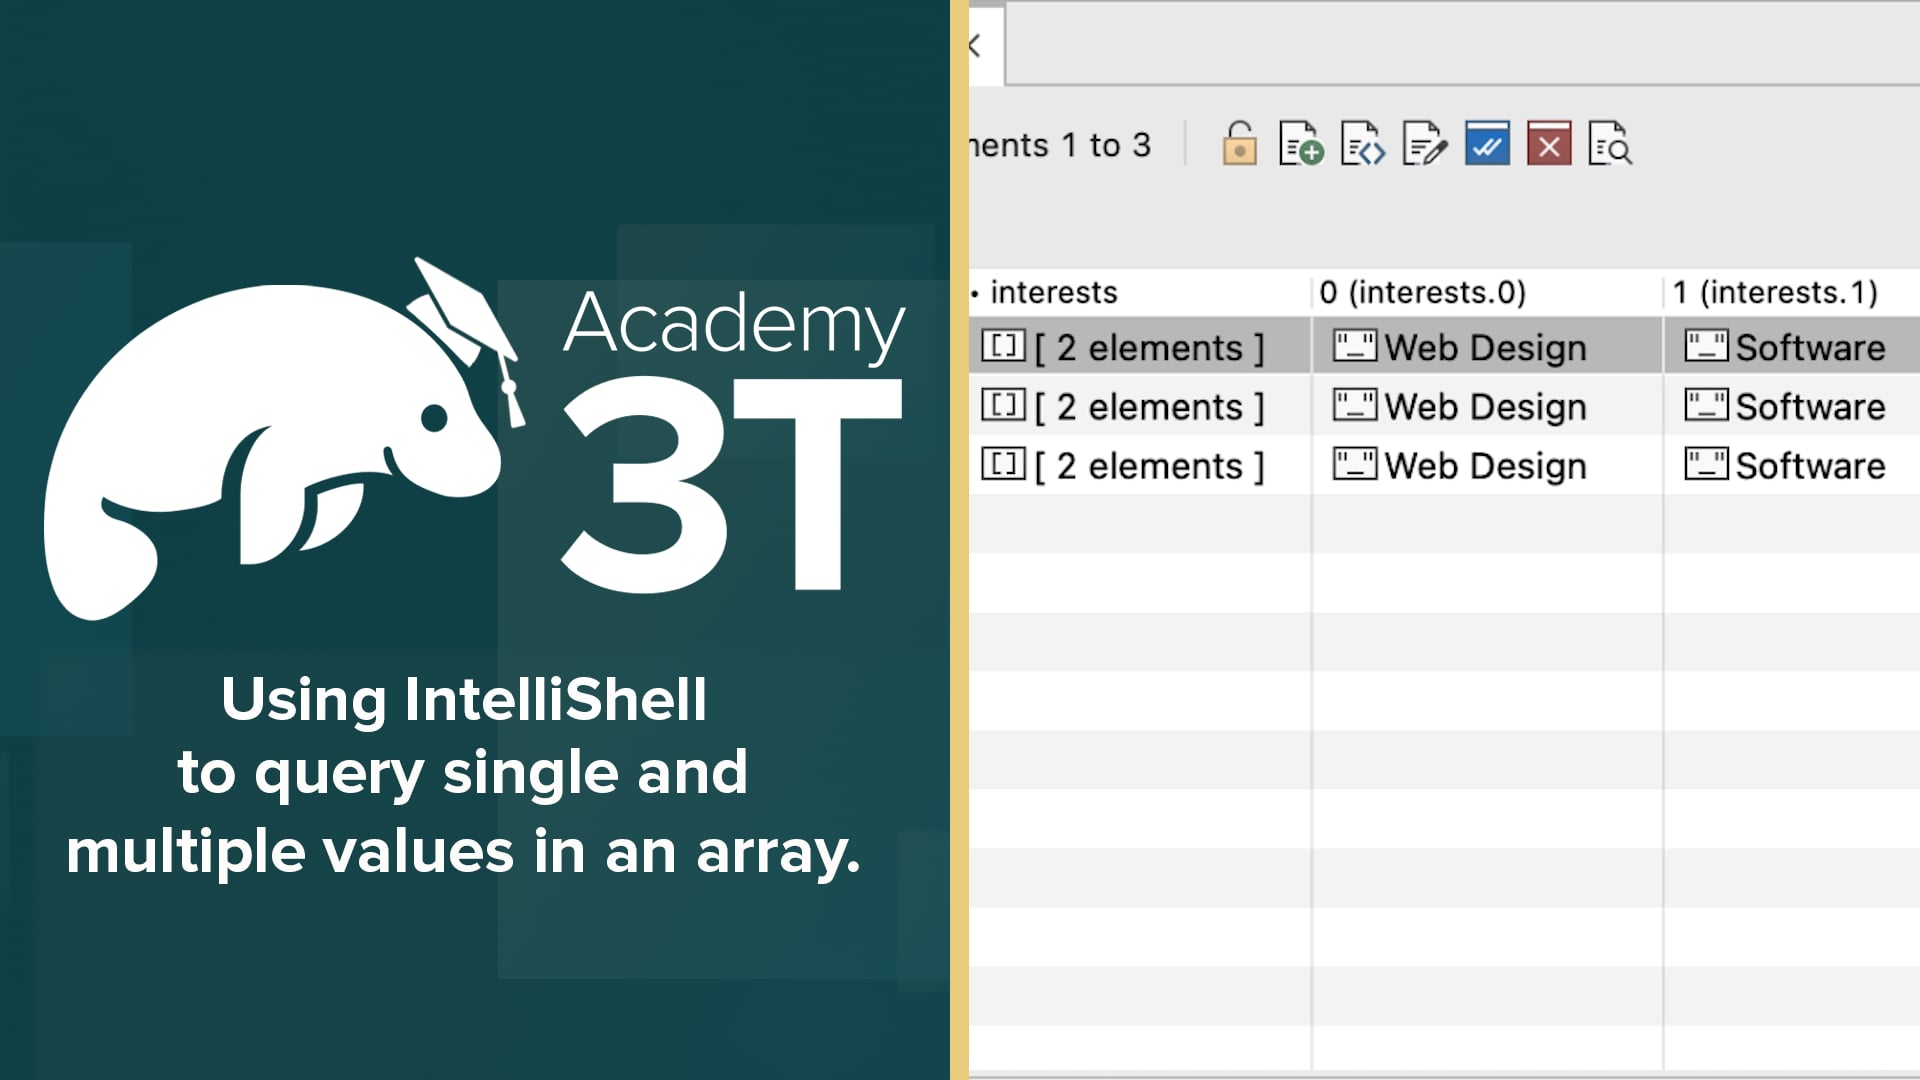The width and height of the screenshot is (1920, 1080).
Task: Click the documents 1 to 3 label
Action: pyautogui.click(x=1061, y=145)
